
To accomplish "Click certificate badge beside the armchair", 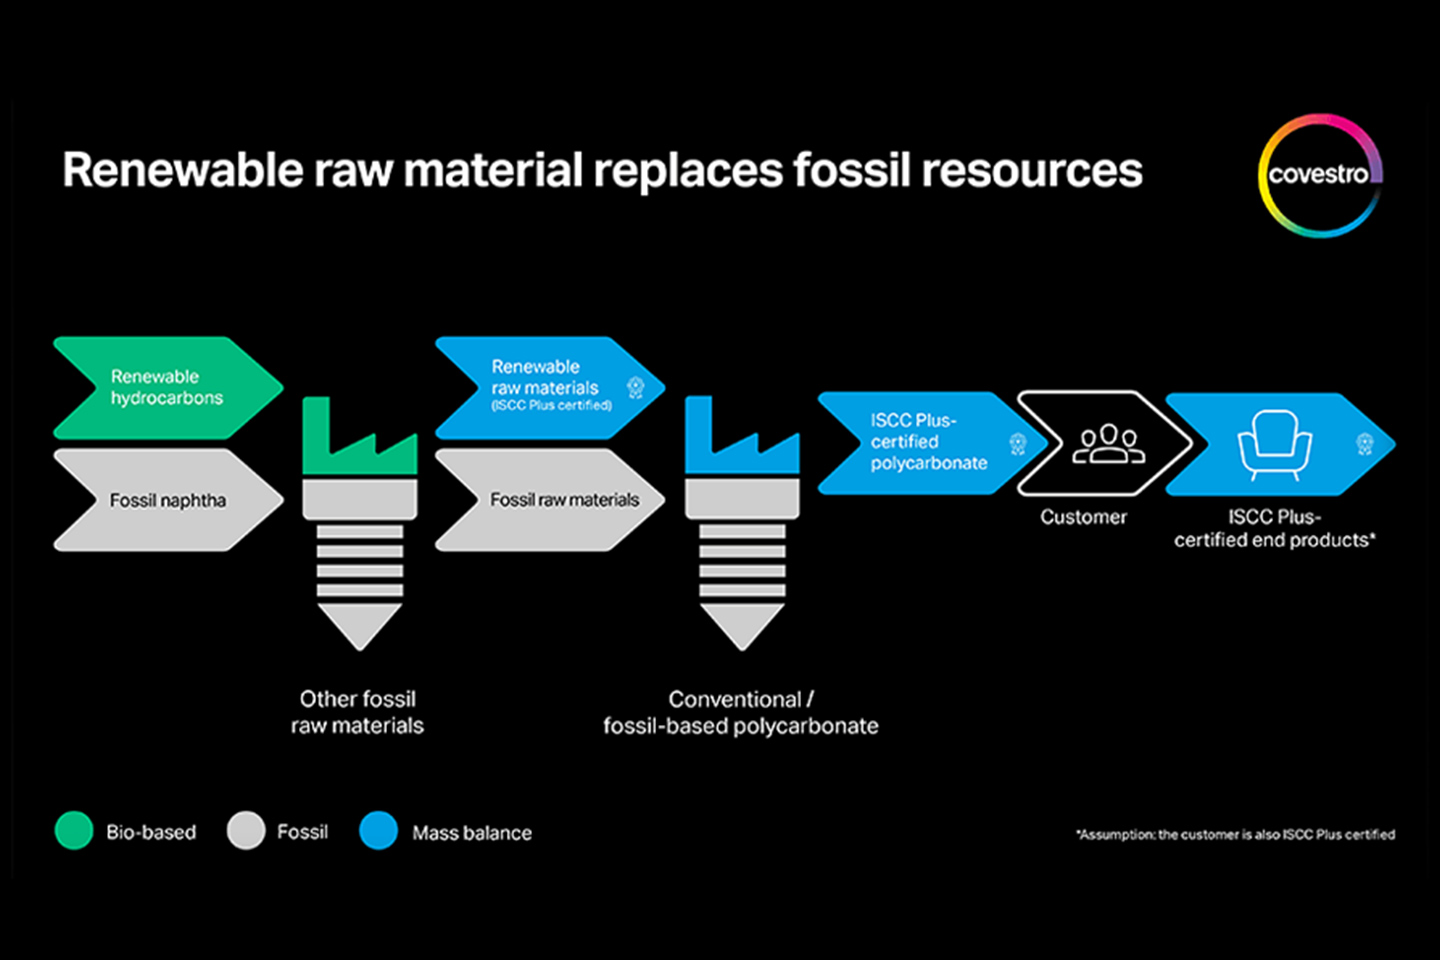I will (1365, 444).
